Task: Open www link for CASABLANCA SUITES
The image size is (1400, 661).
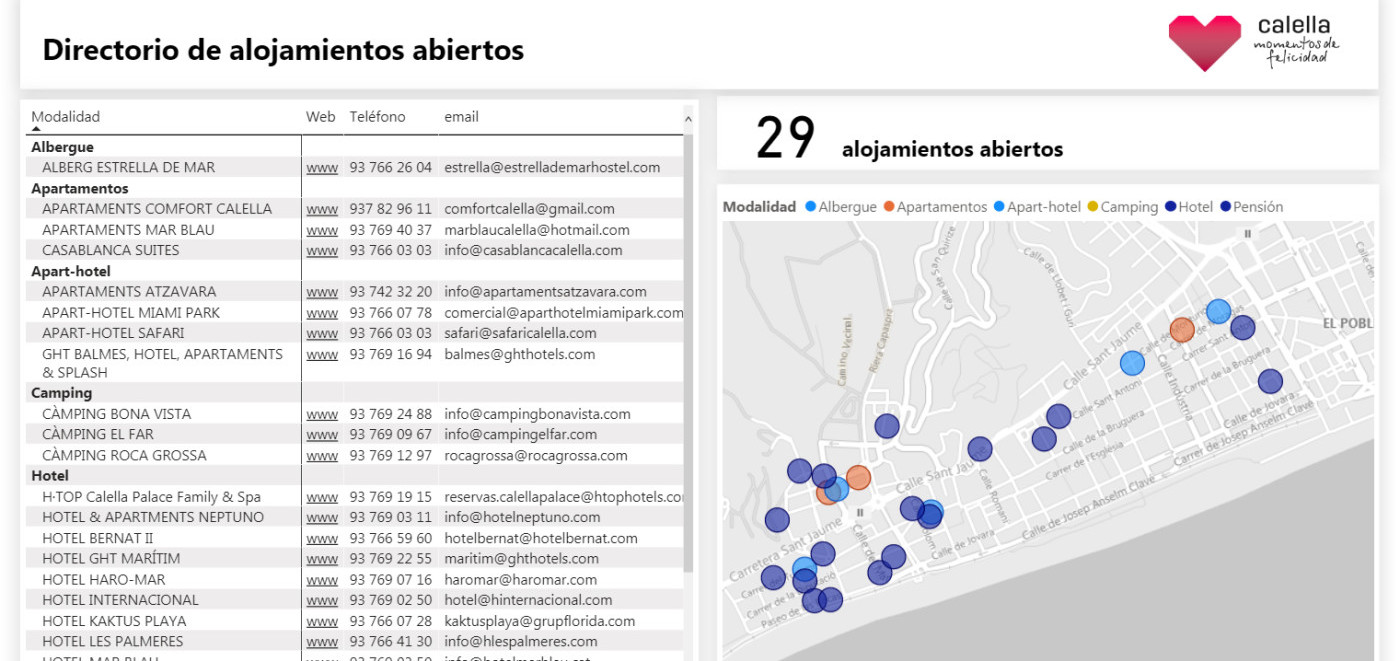Action: click(x=321, y=251)
